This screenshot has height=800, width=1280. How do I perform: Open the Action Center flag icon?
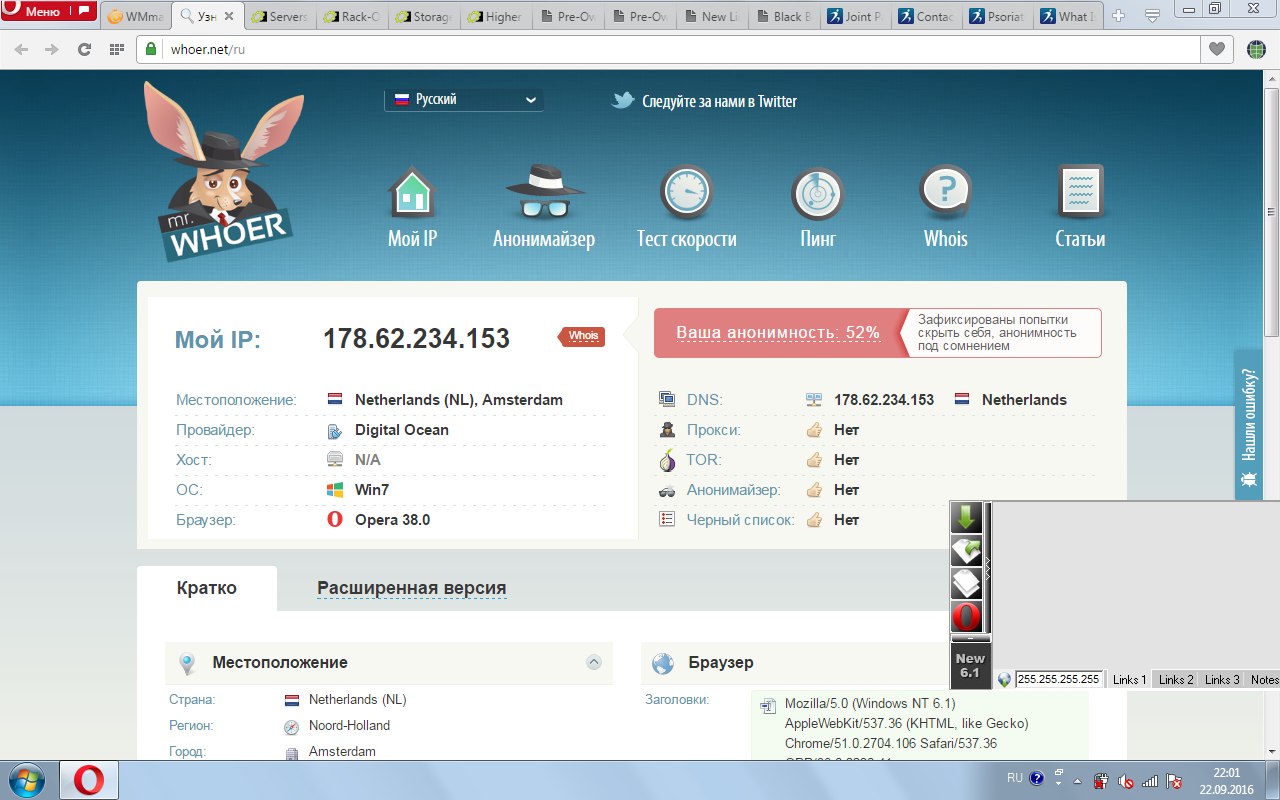(1175, 780)
